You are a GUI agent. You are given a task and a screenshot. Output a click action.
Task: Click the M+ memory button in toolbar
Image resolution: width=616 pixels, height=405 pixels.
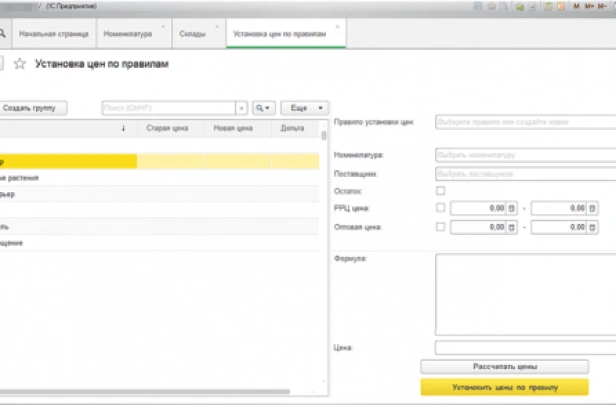pyautogui.click(x=589, y=6)
